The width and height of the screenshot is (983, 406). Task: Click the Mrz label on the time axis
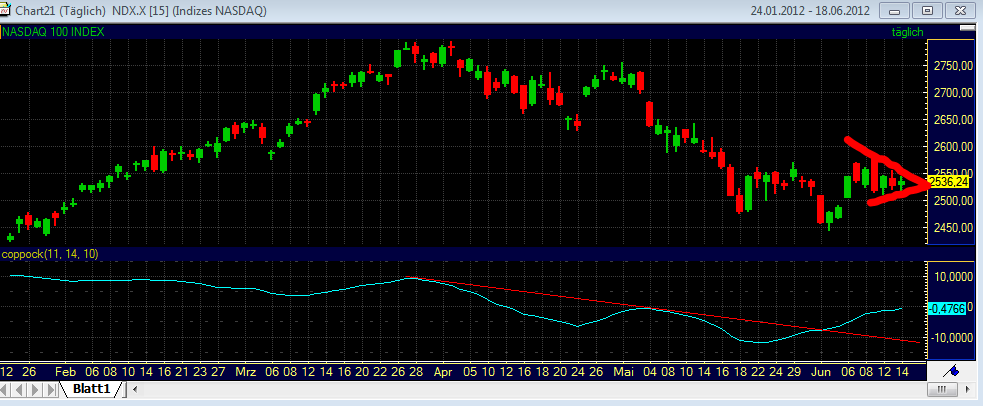[246, 371]
